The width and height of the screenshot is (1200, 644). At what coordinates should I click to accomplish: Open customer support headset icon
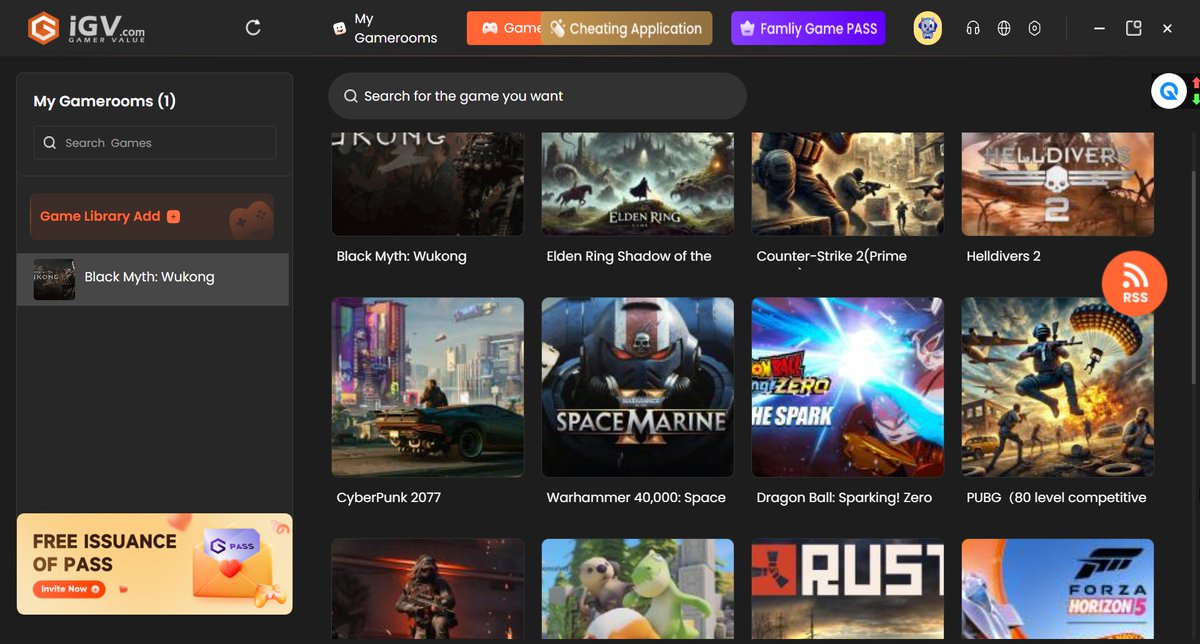pos(973,28)
